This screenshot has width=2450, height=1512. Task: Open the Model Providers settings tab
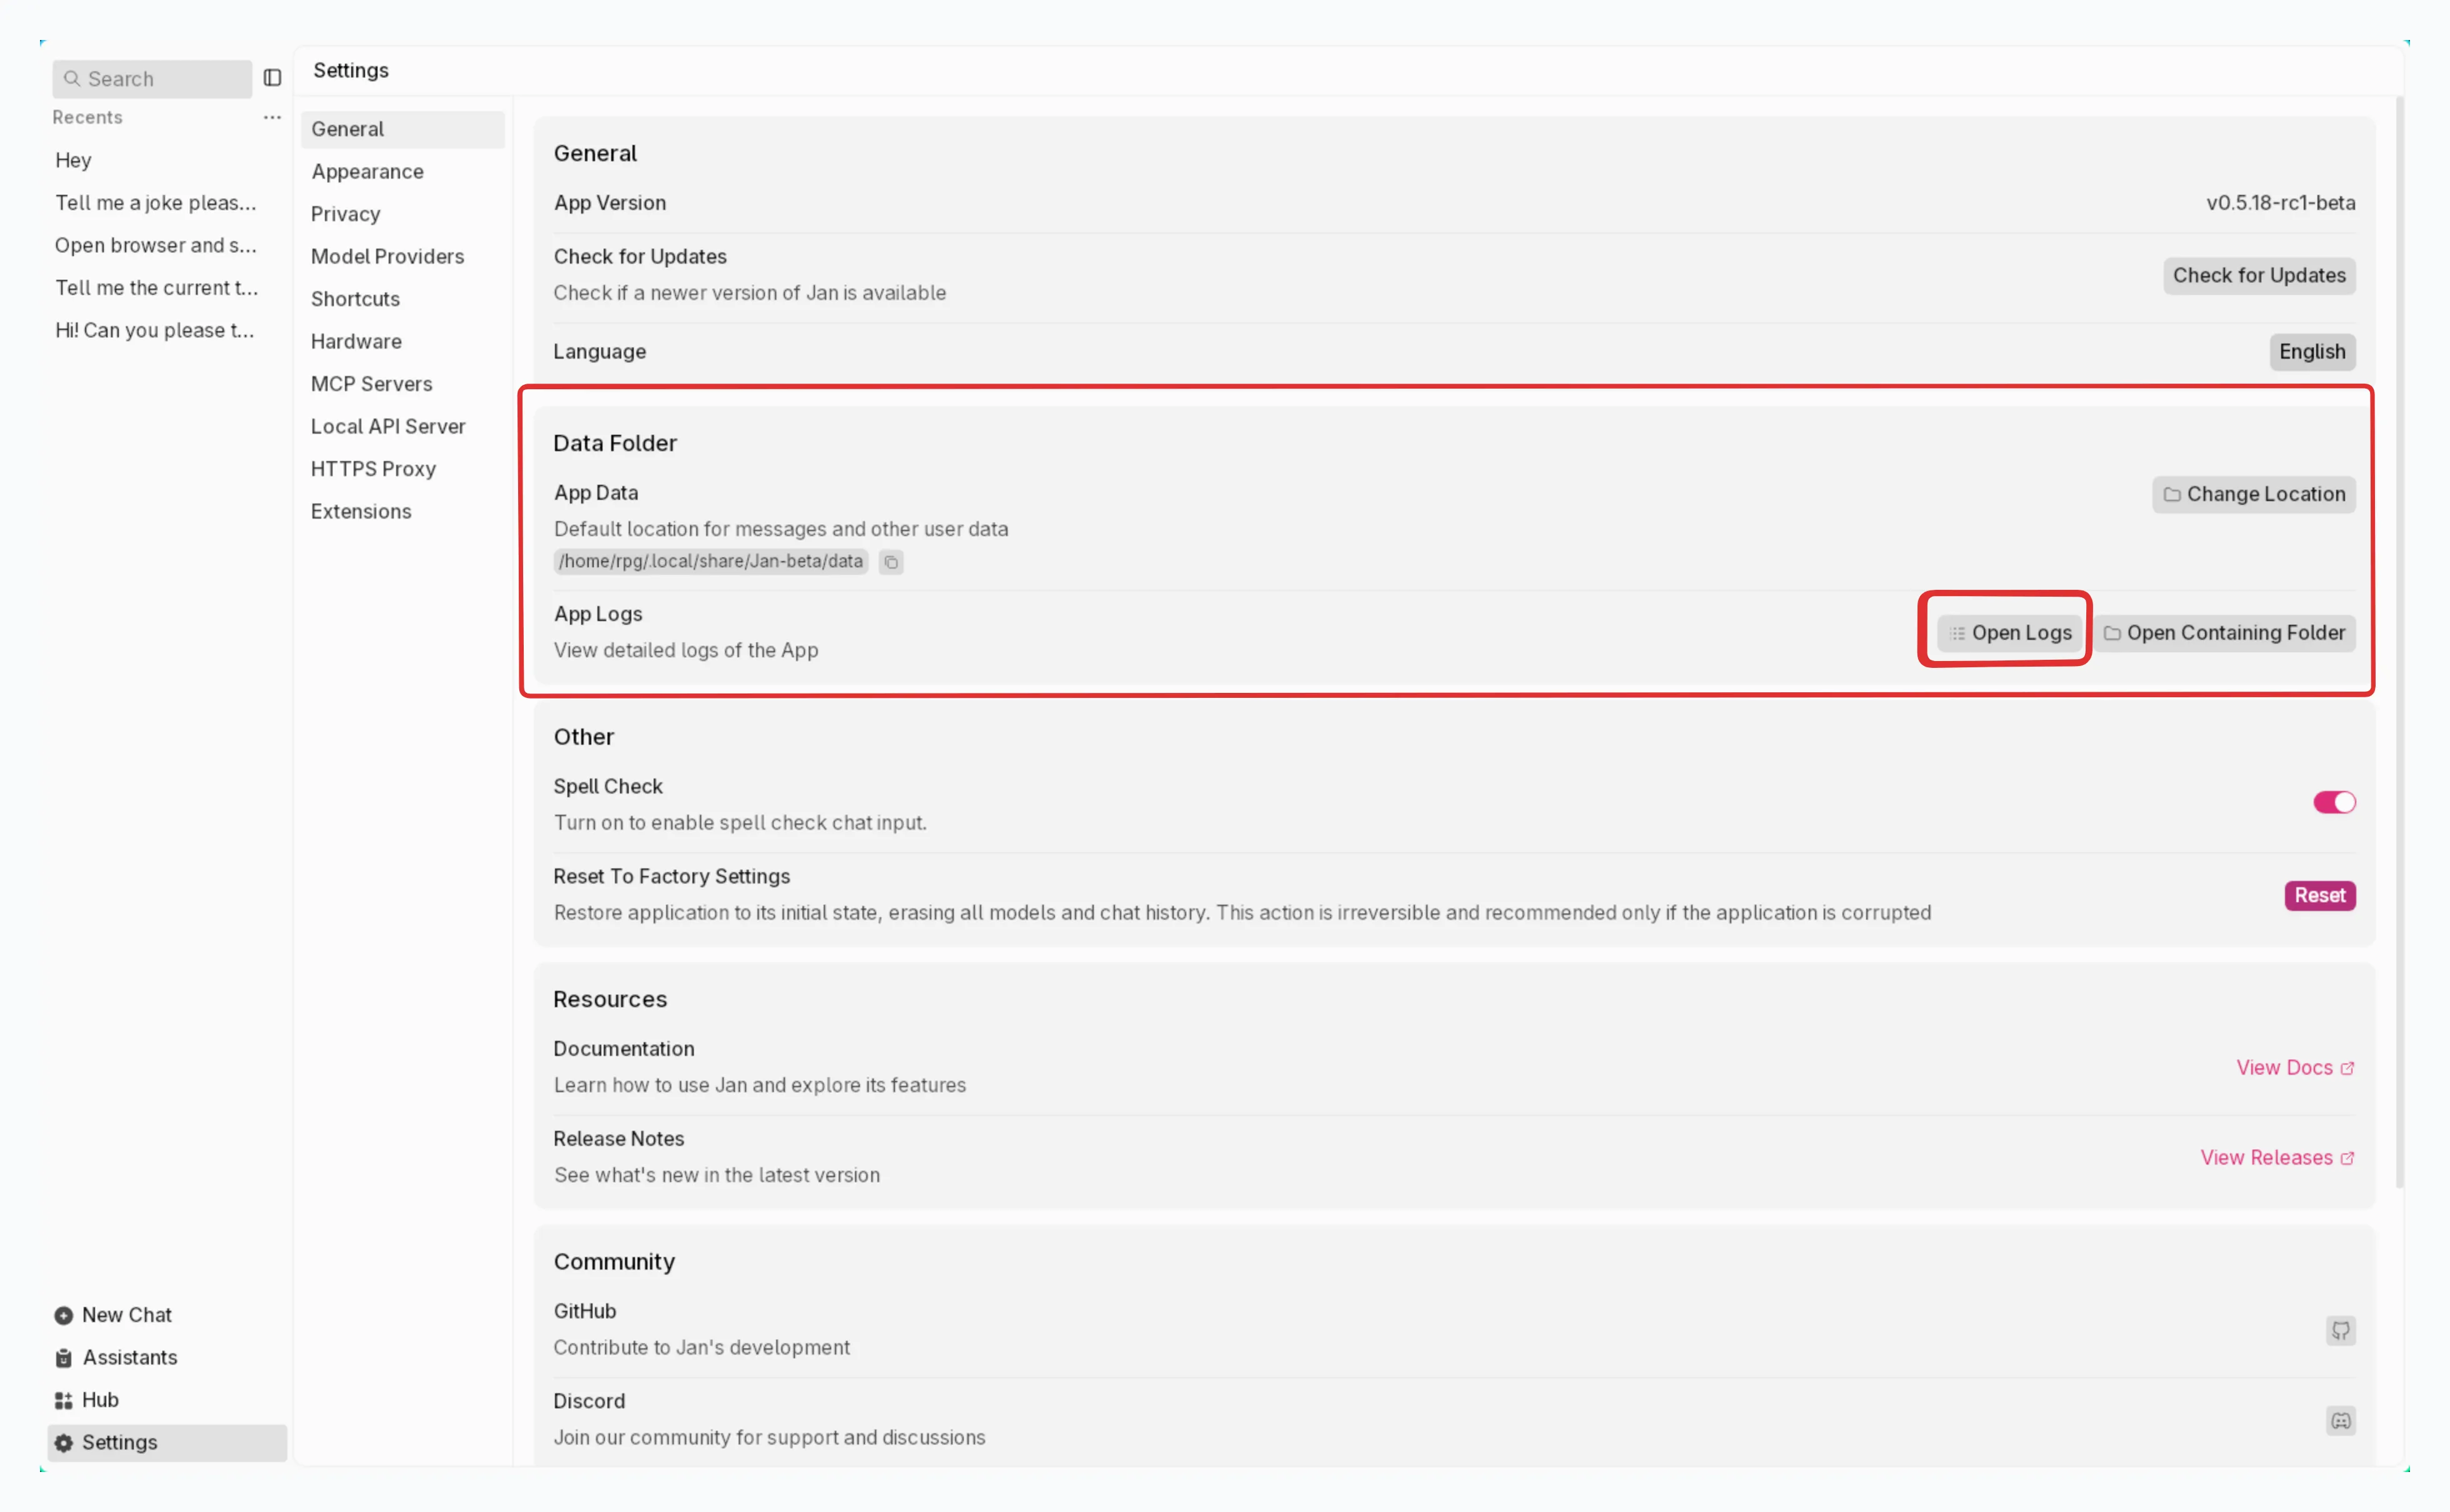click(387, 257)
